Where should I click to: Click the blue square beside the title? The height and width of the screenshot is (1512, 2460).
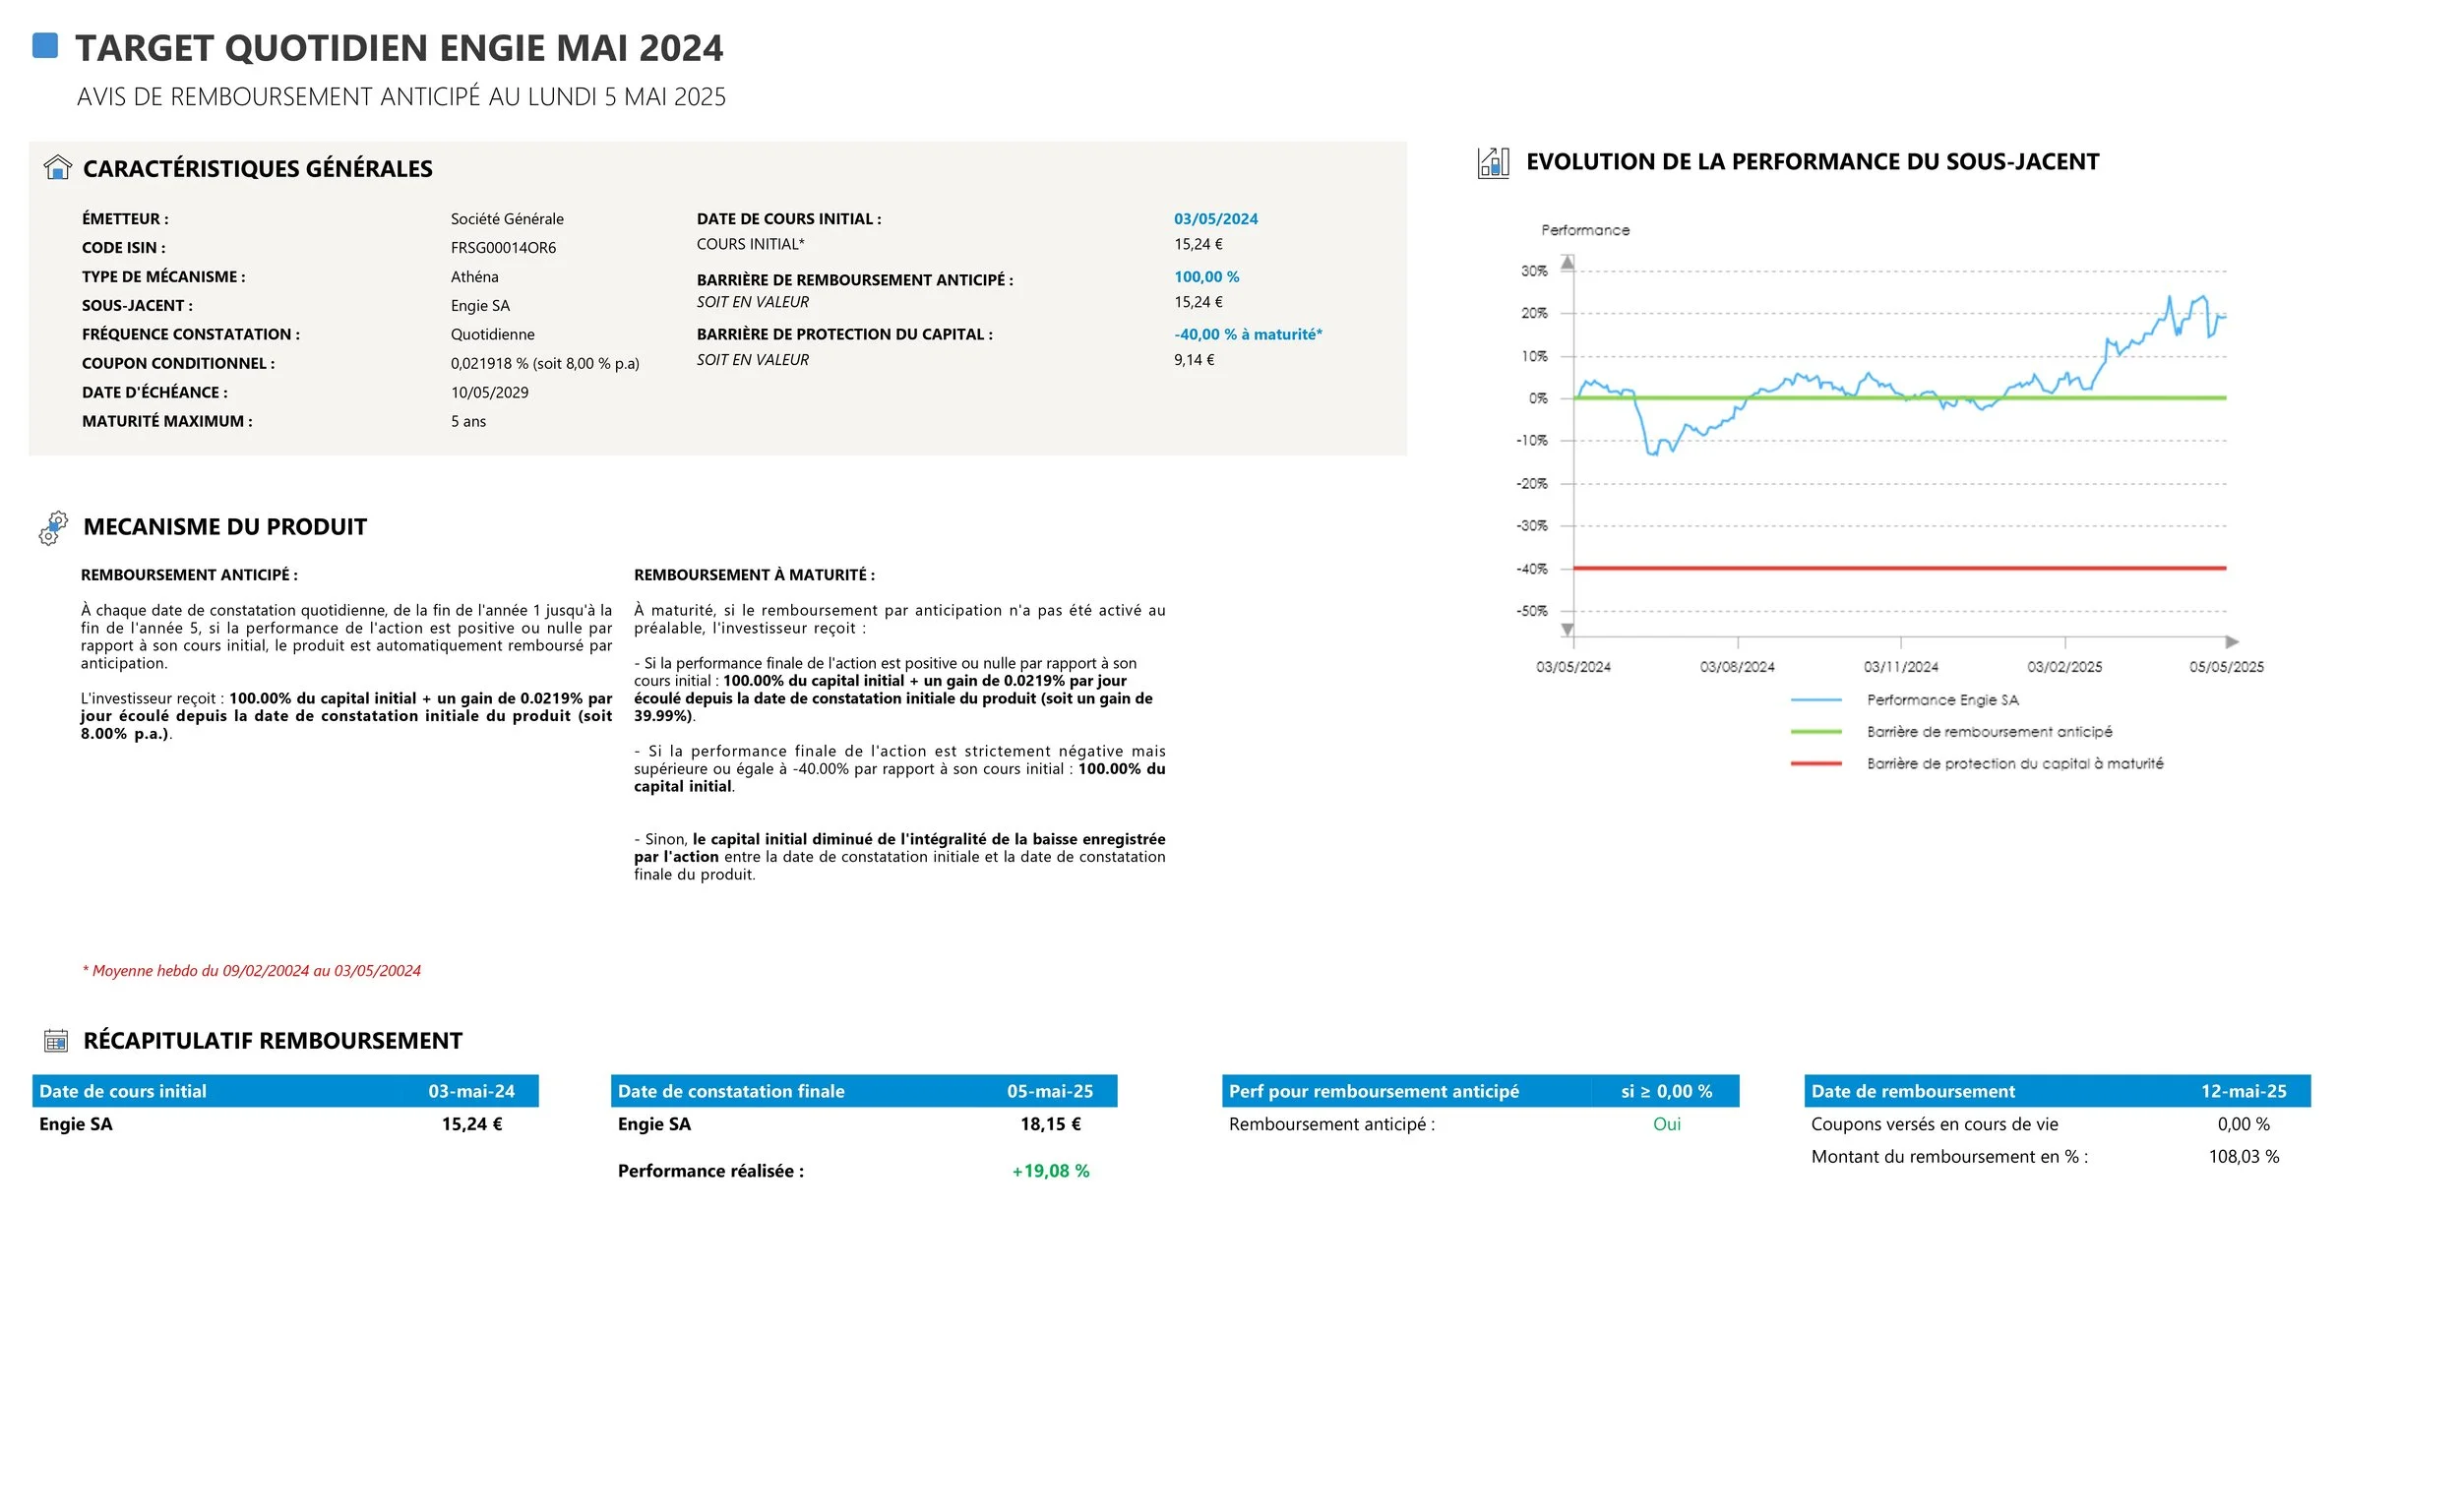click(x=45, y=45)
